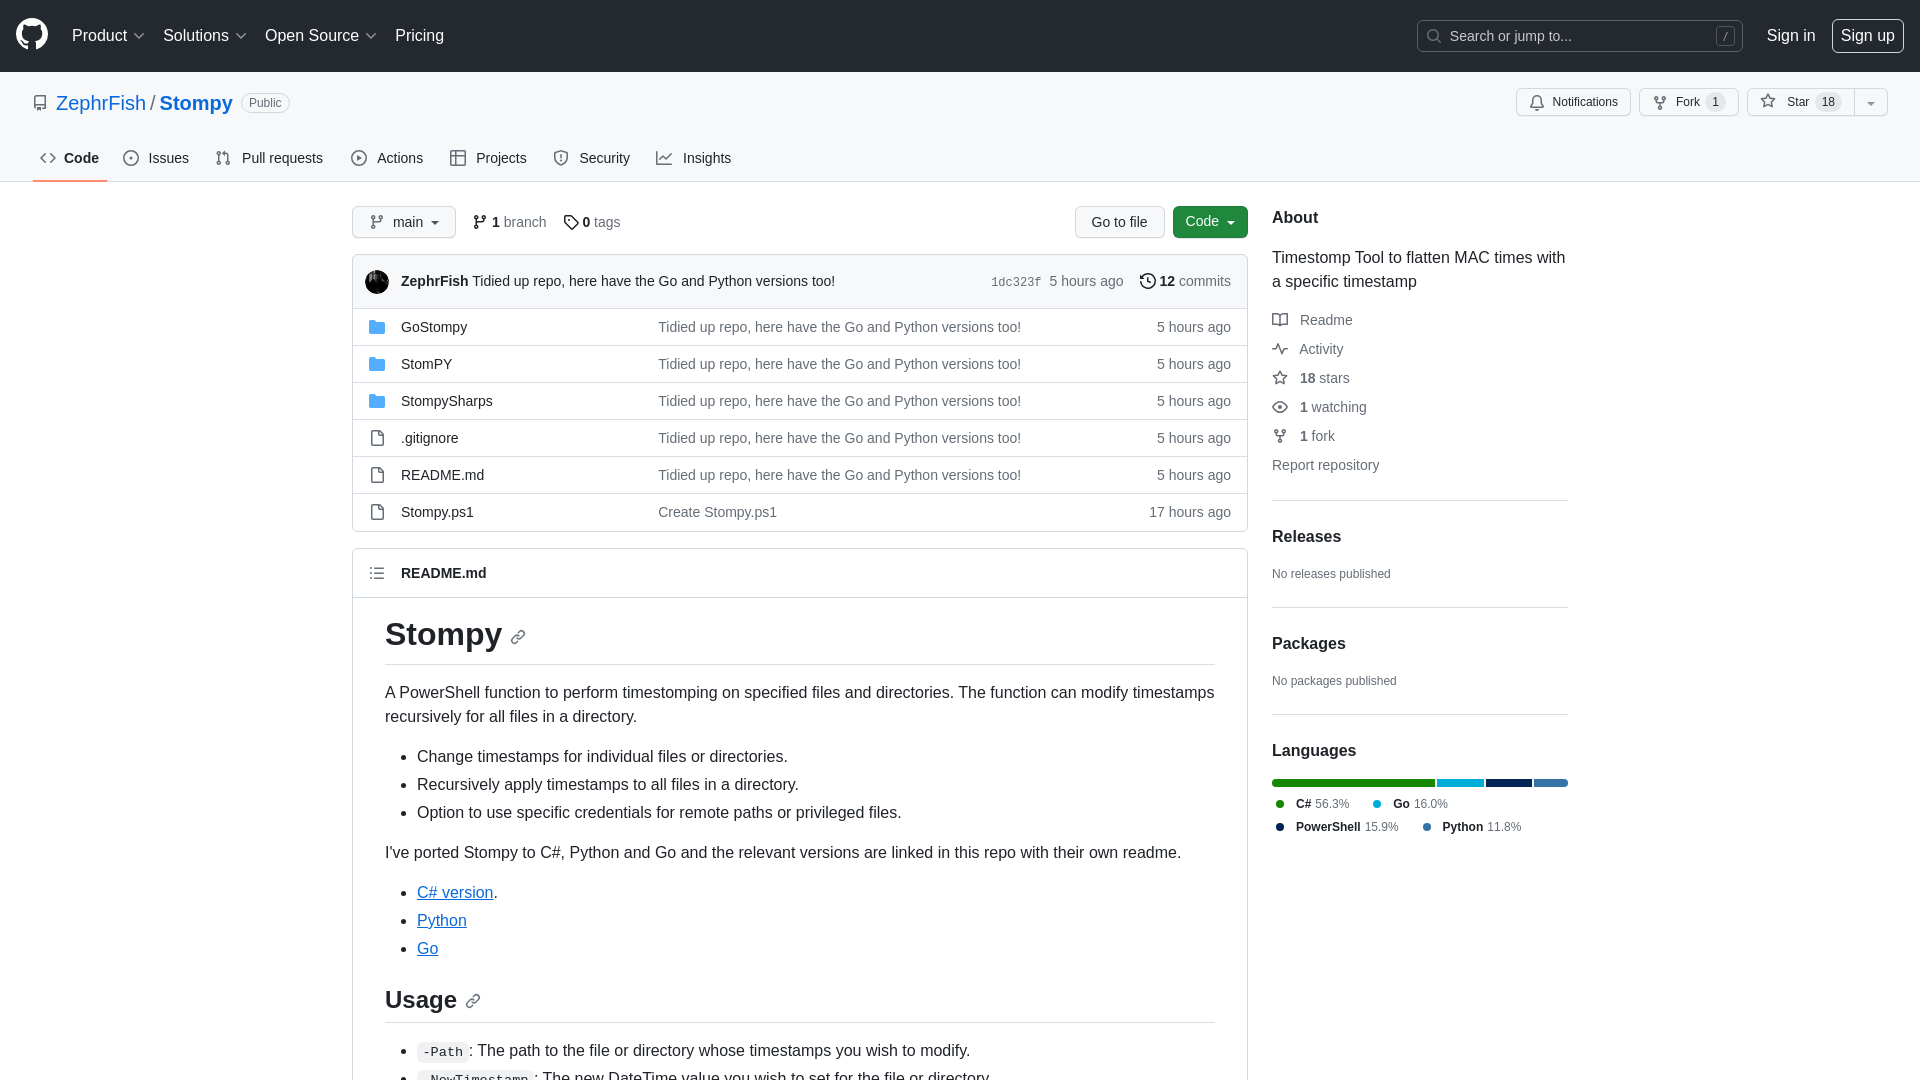Click the bell Notifications icon
The image size is (1920, 1080).
tap(1536, 102)
